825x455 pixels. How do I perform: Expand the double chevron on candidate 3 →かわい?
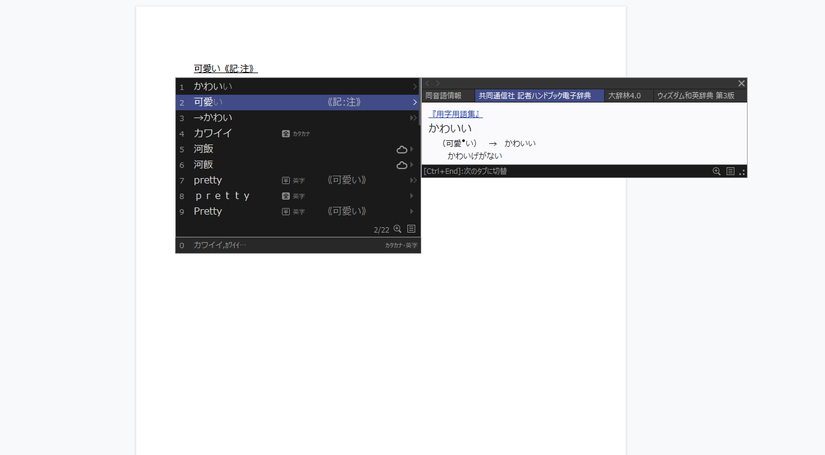[413, 118]
